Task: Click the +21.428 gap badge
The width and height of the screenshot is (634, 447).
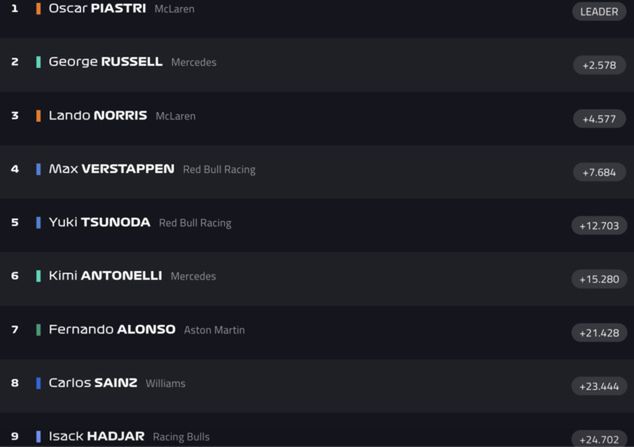Action: [599, 332]
